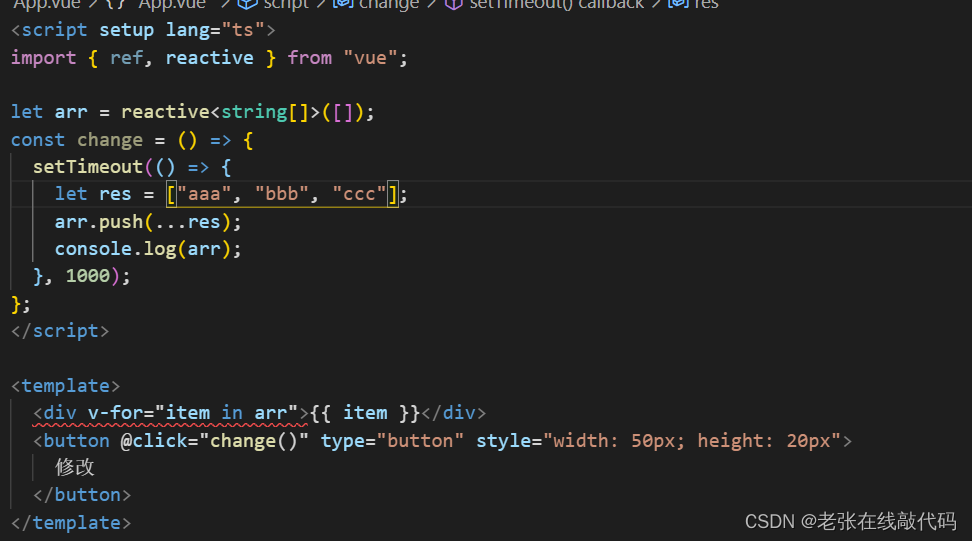Open the setTimeout() callback breadcrumb segment
The image size is (972, 541).
pos(557,4)
